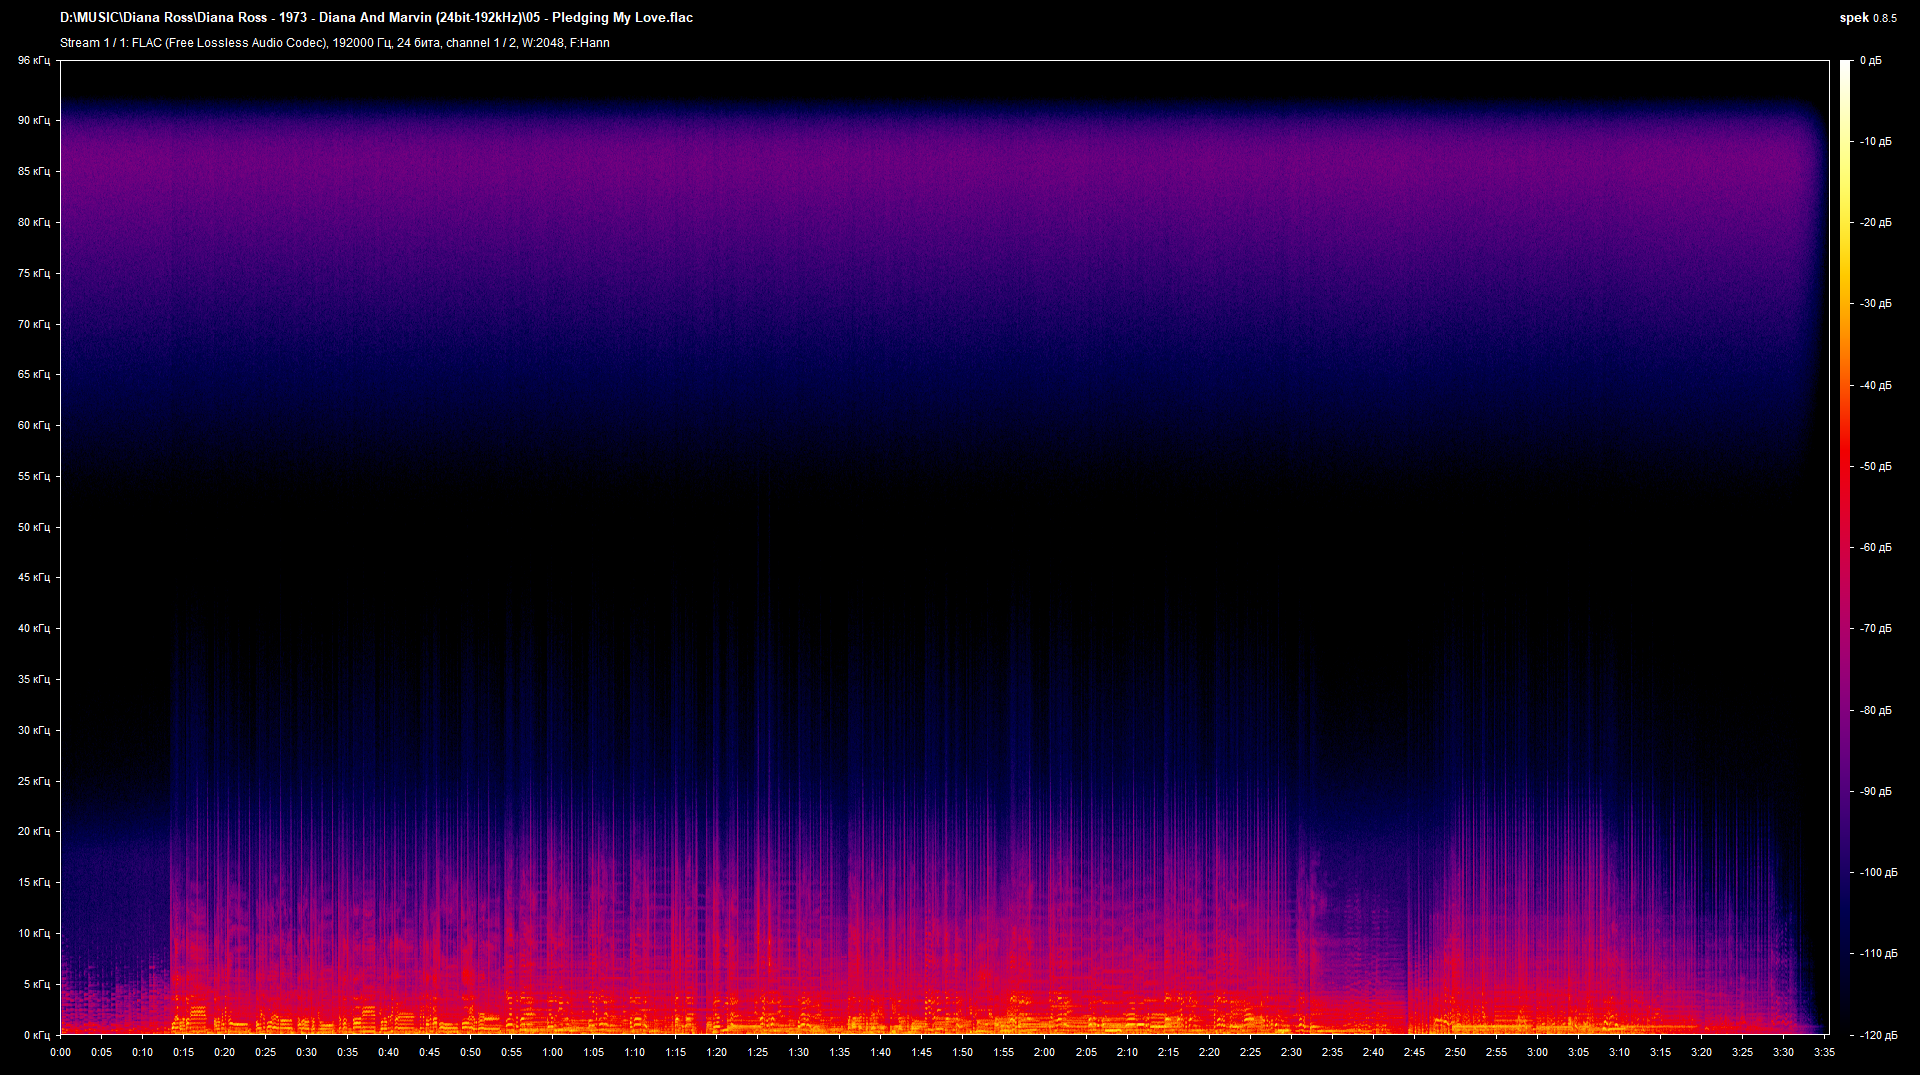Click the file path title text
This screenshot has width=1920, height=1075.
click(376, 18)
